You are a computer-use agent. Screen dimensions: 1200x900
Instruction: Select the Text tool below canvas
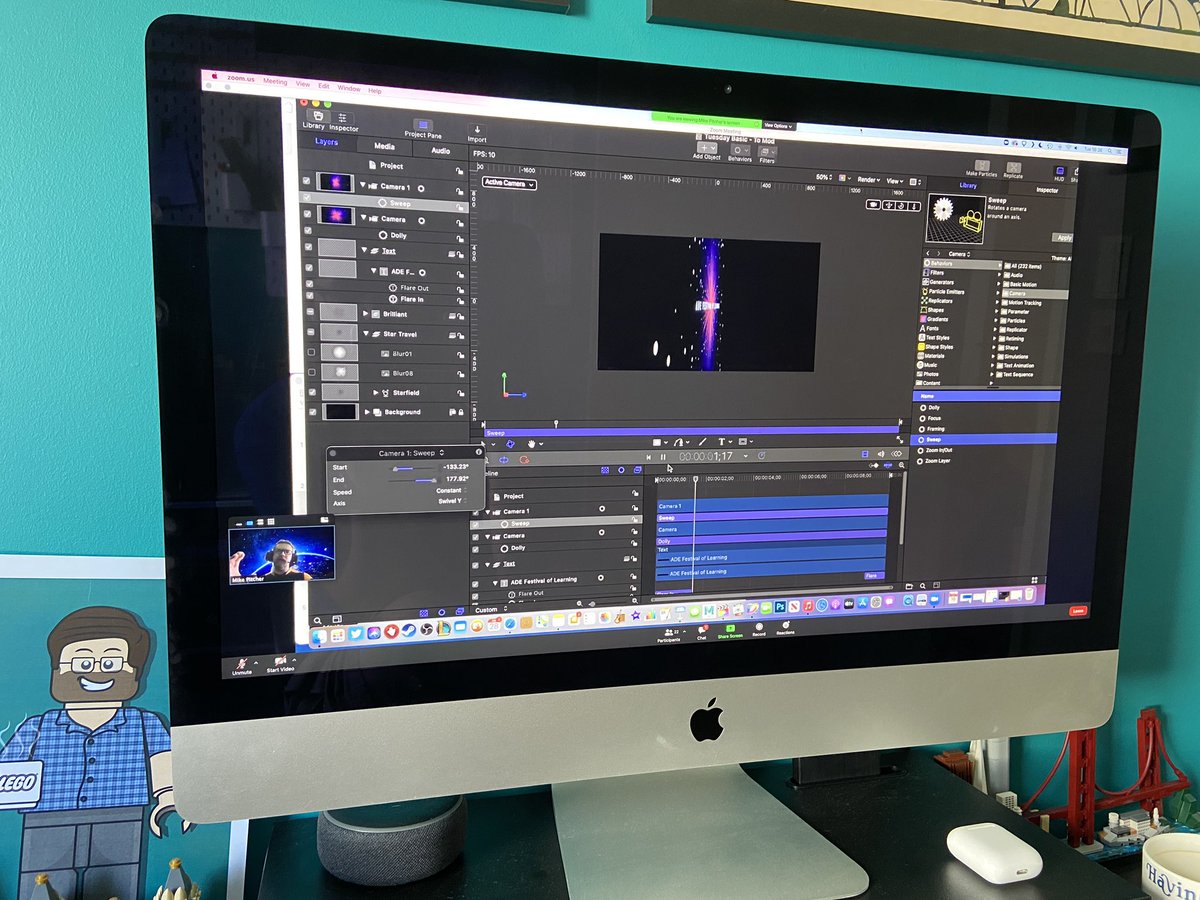(x=720, y=441)
